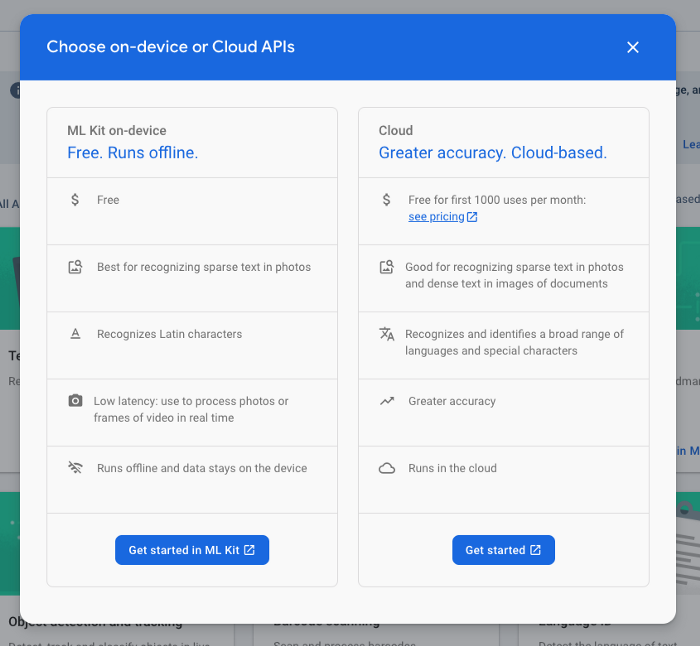Screen dimensions: 700x646
Task: Click 'Runs offline and data stays on the device'
Action: (x=202, y=468)
